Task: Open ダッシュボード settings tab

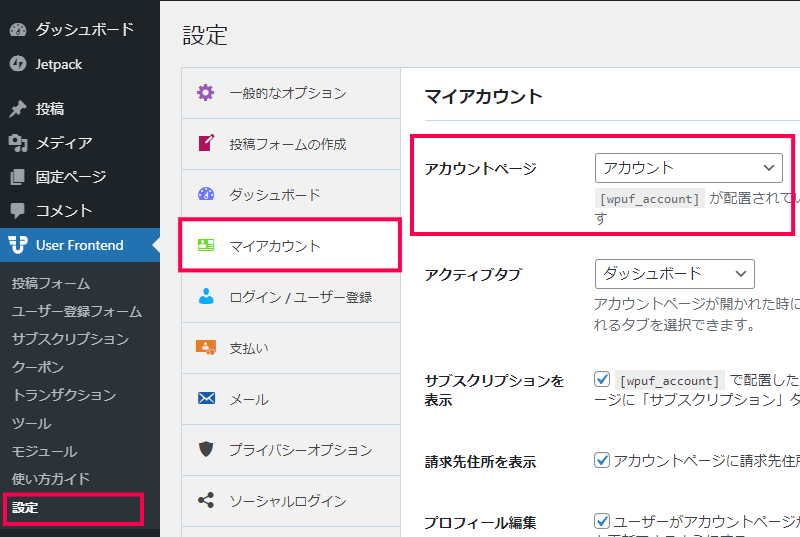Action: click(x=291, y=195)
